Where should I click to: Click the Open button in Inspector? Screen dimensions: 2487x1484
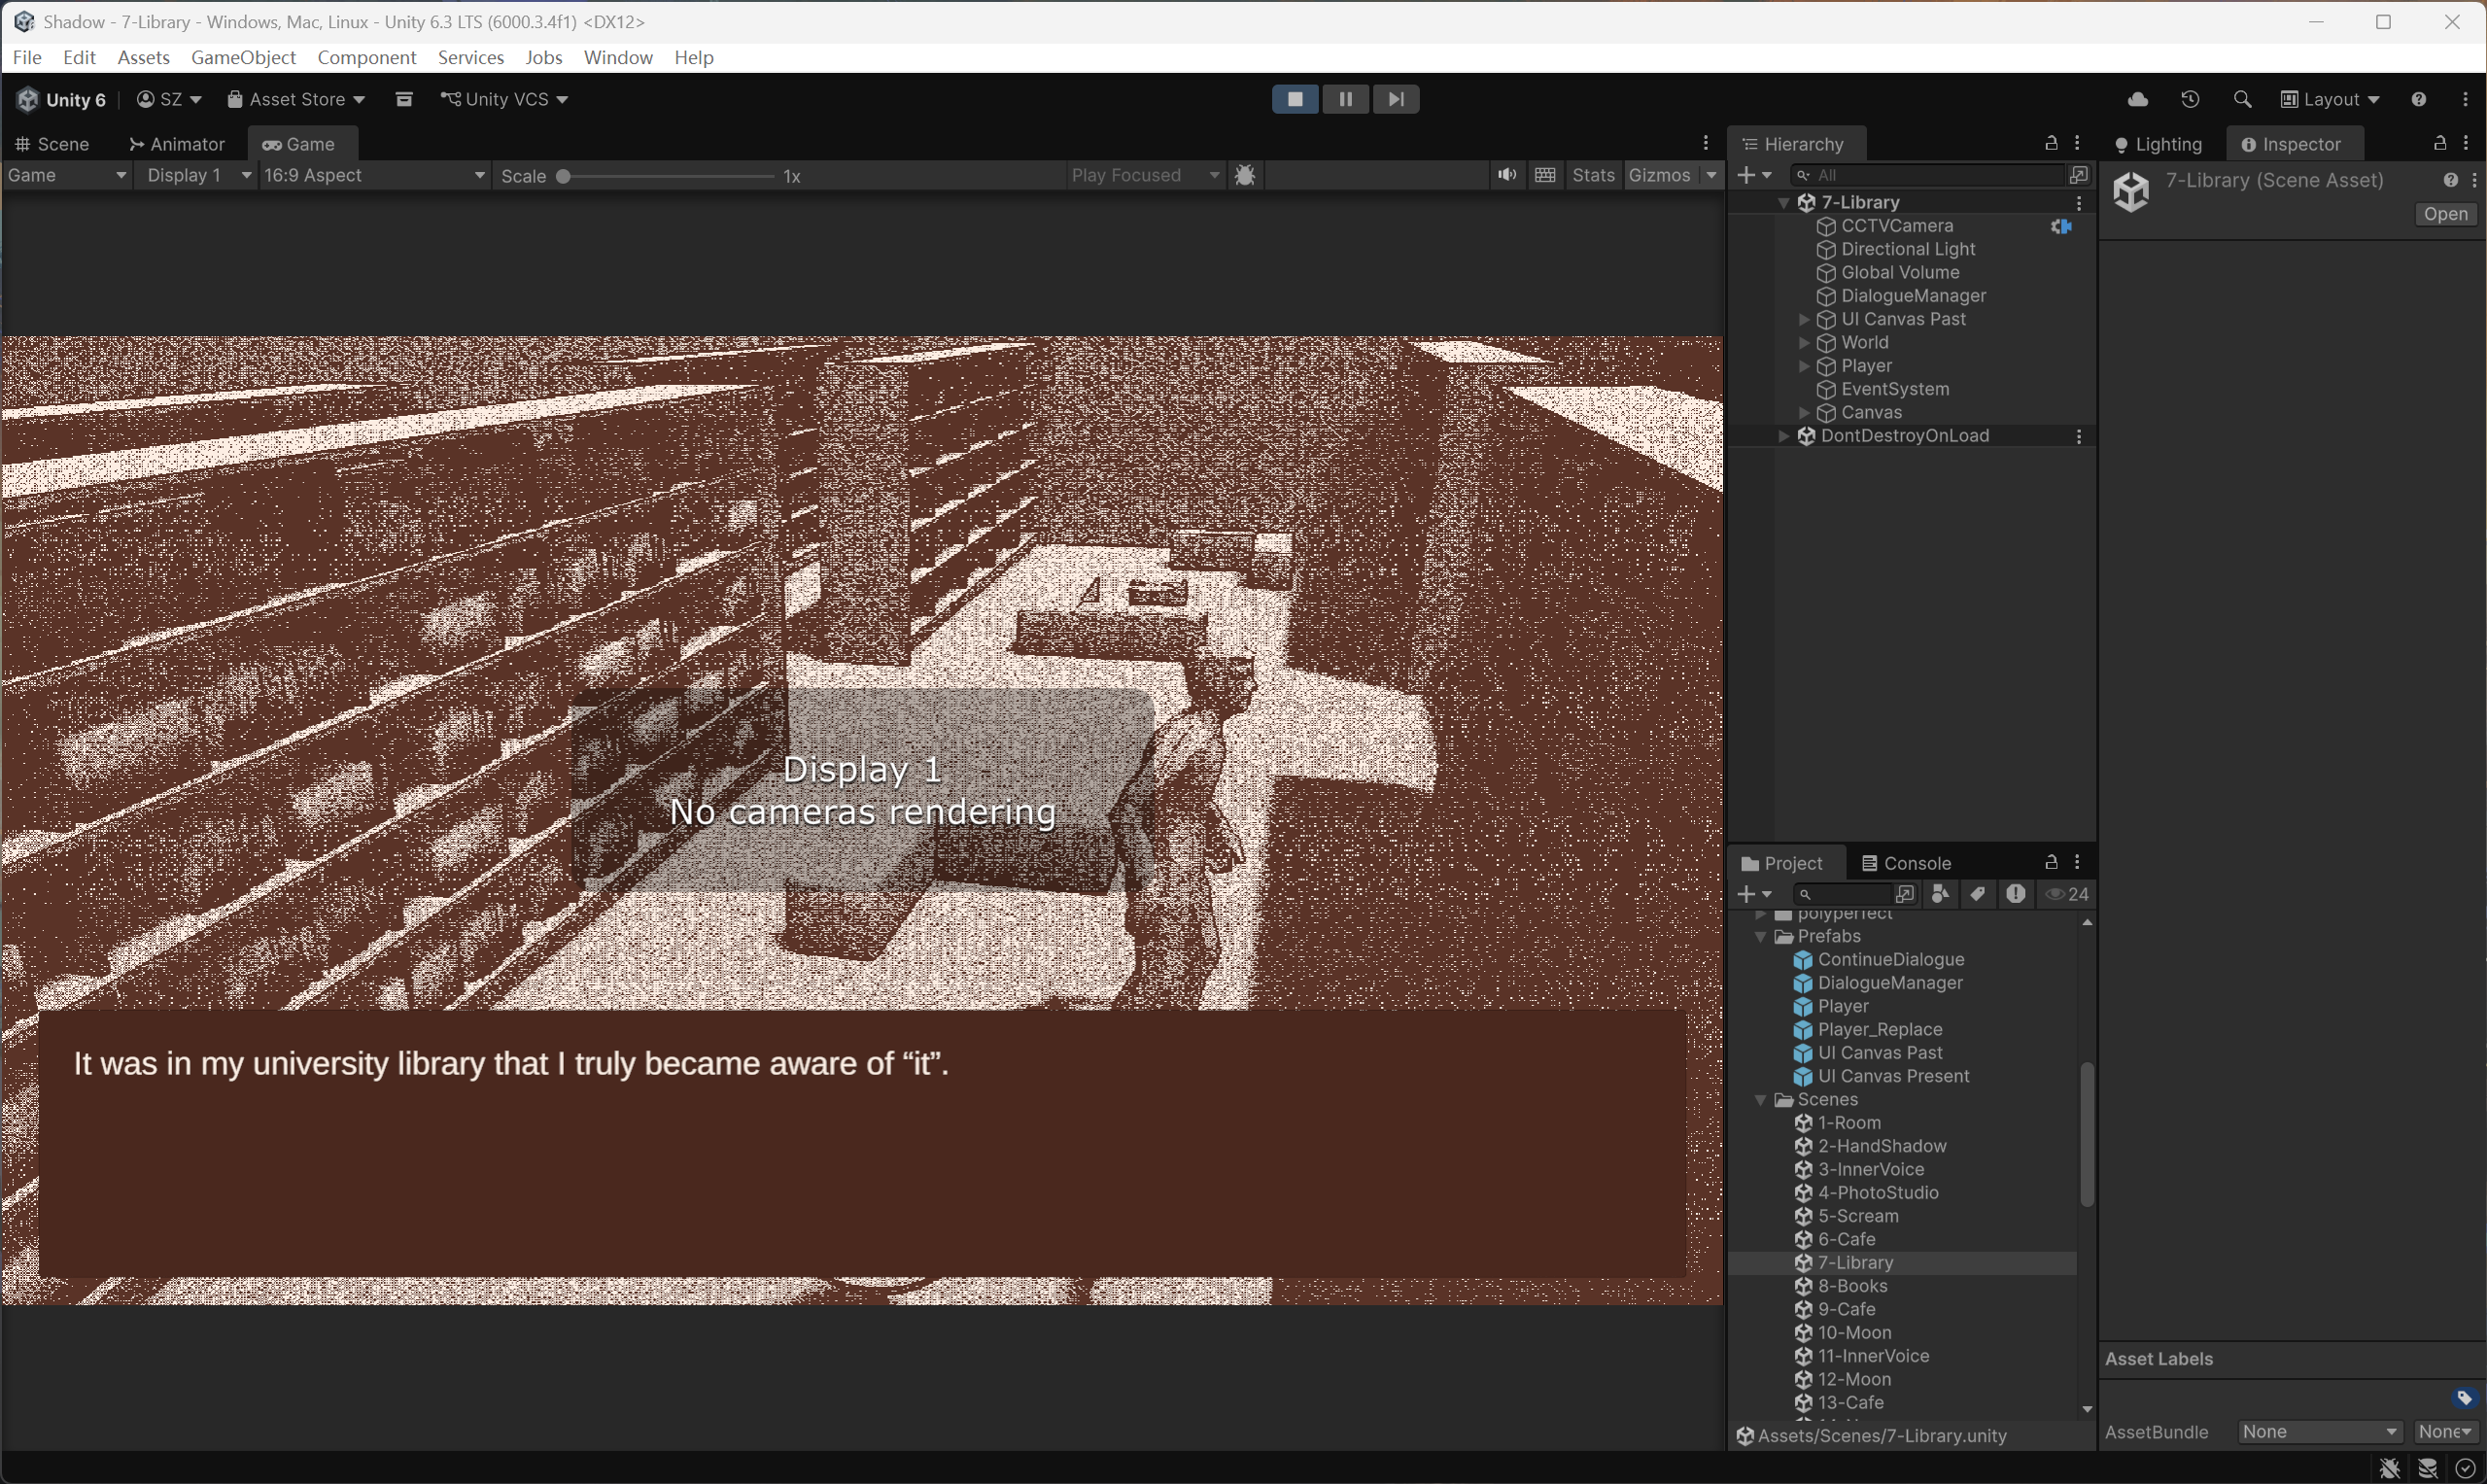point(2445,214)
